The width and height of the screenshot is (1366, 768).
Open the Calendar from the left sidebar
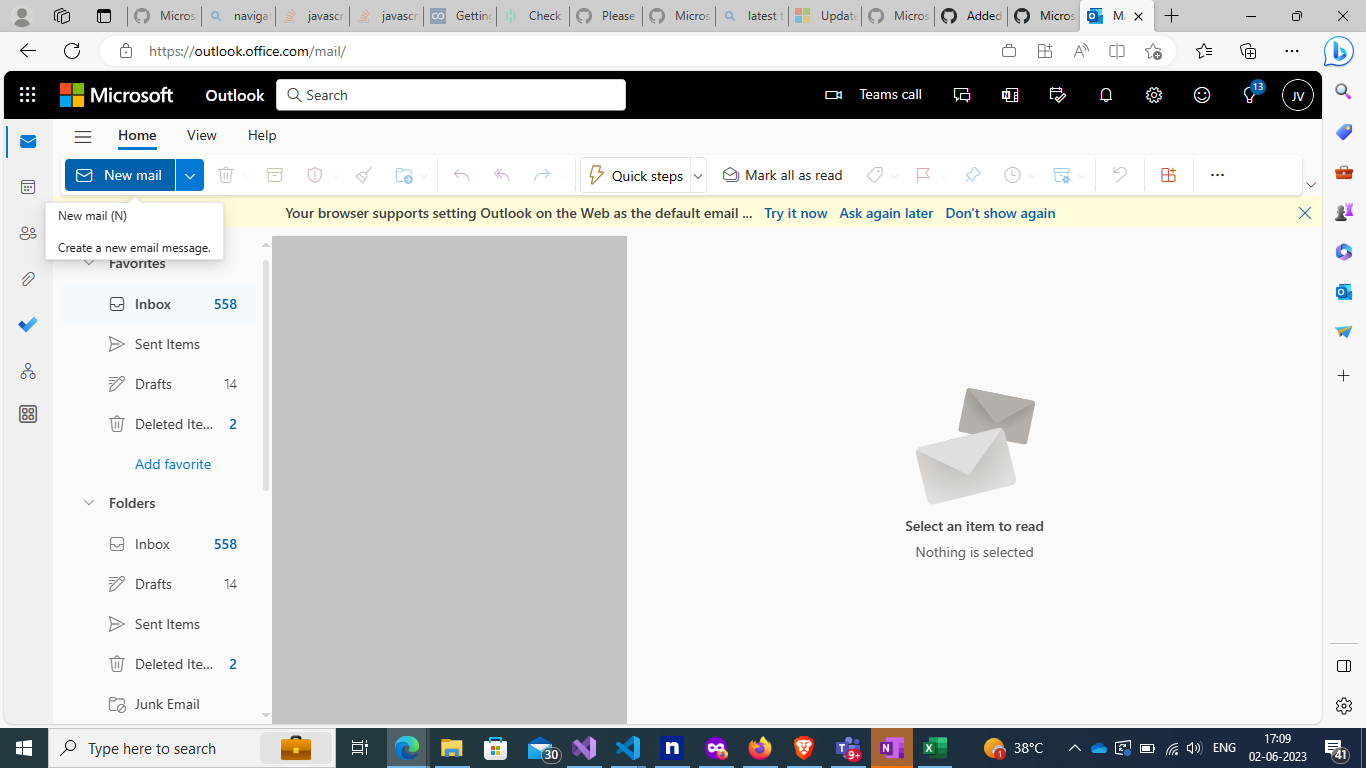click(x=27, y=187)
